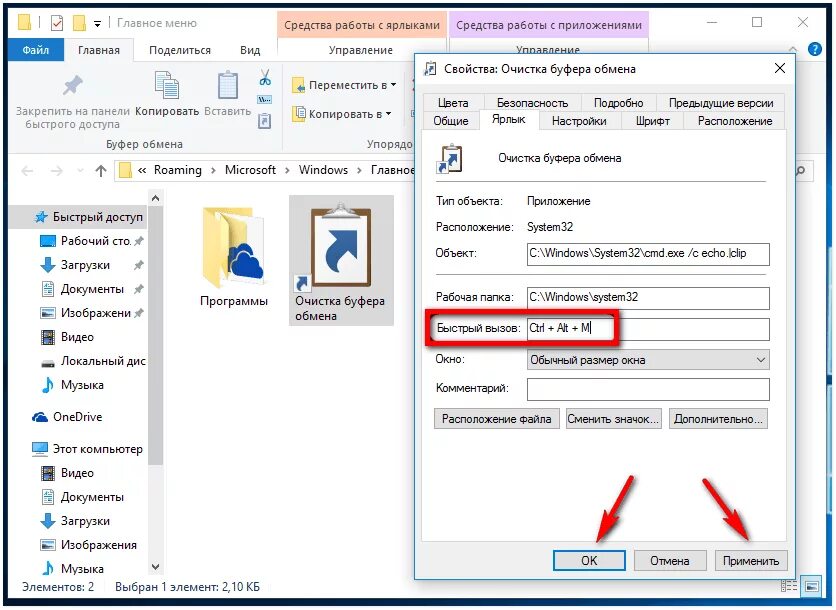The image size is (836, 610).
Task: Open the recent locations dropdown arrow
Action: (81, 171)
